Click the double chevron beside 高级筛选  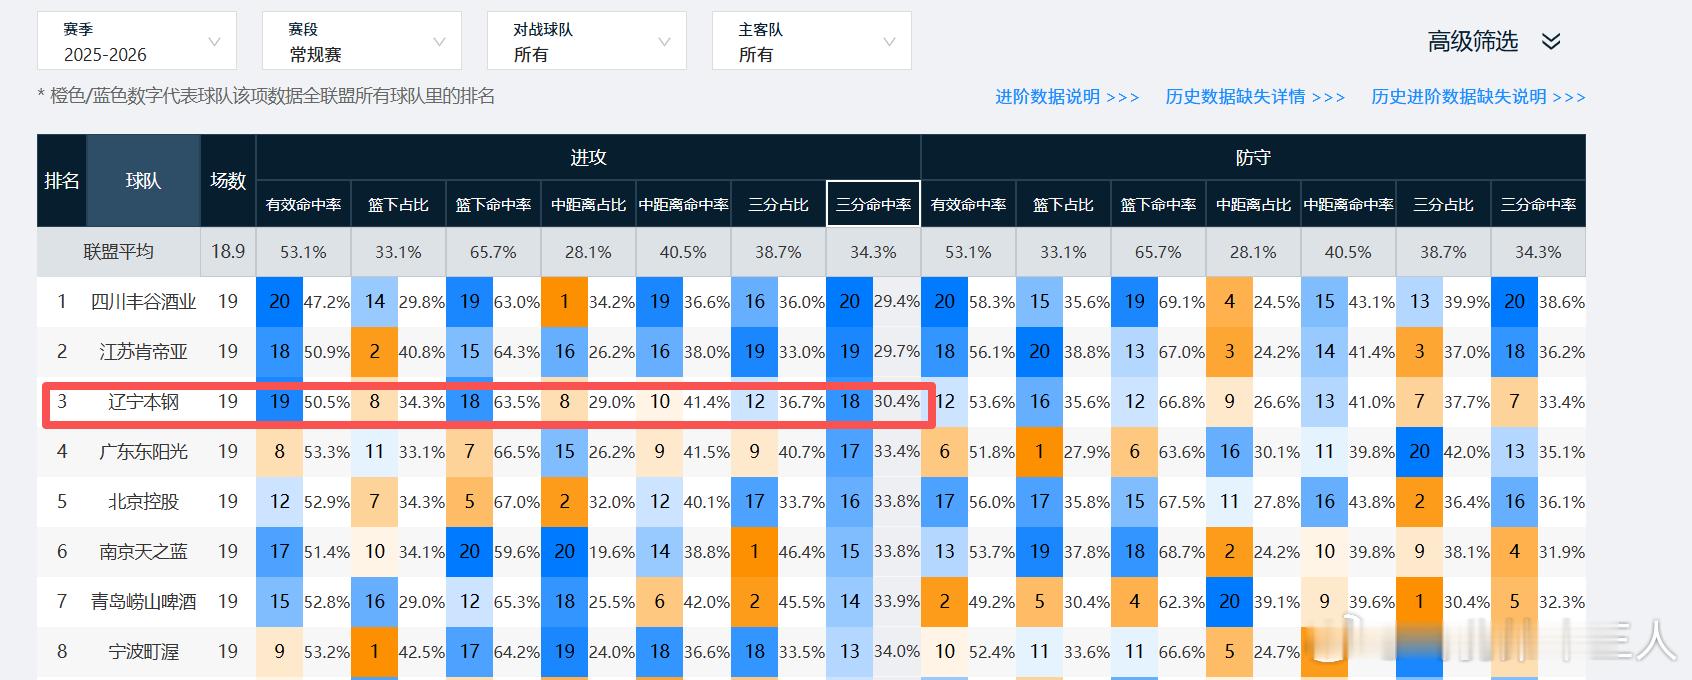click(1551, 41)
